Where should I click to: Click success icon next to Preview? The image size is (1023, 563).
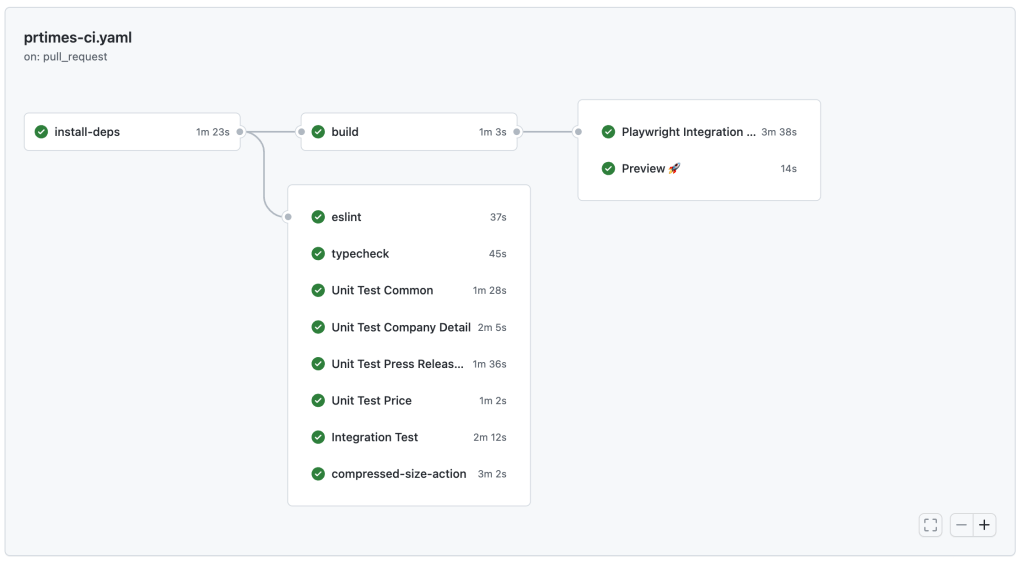608,169
